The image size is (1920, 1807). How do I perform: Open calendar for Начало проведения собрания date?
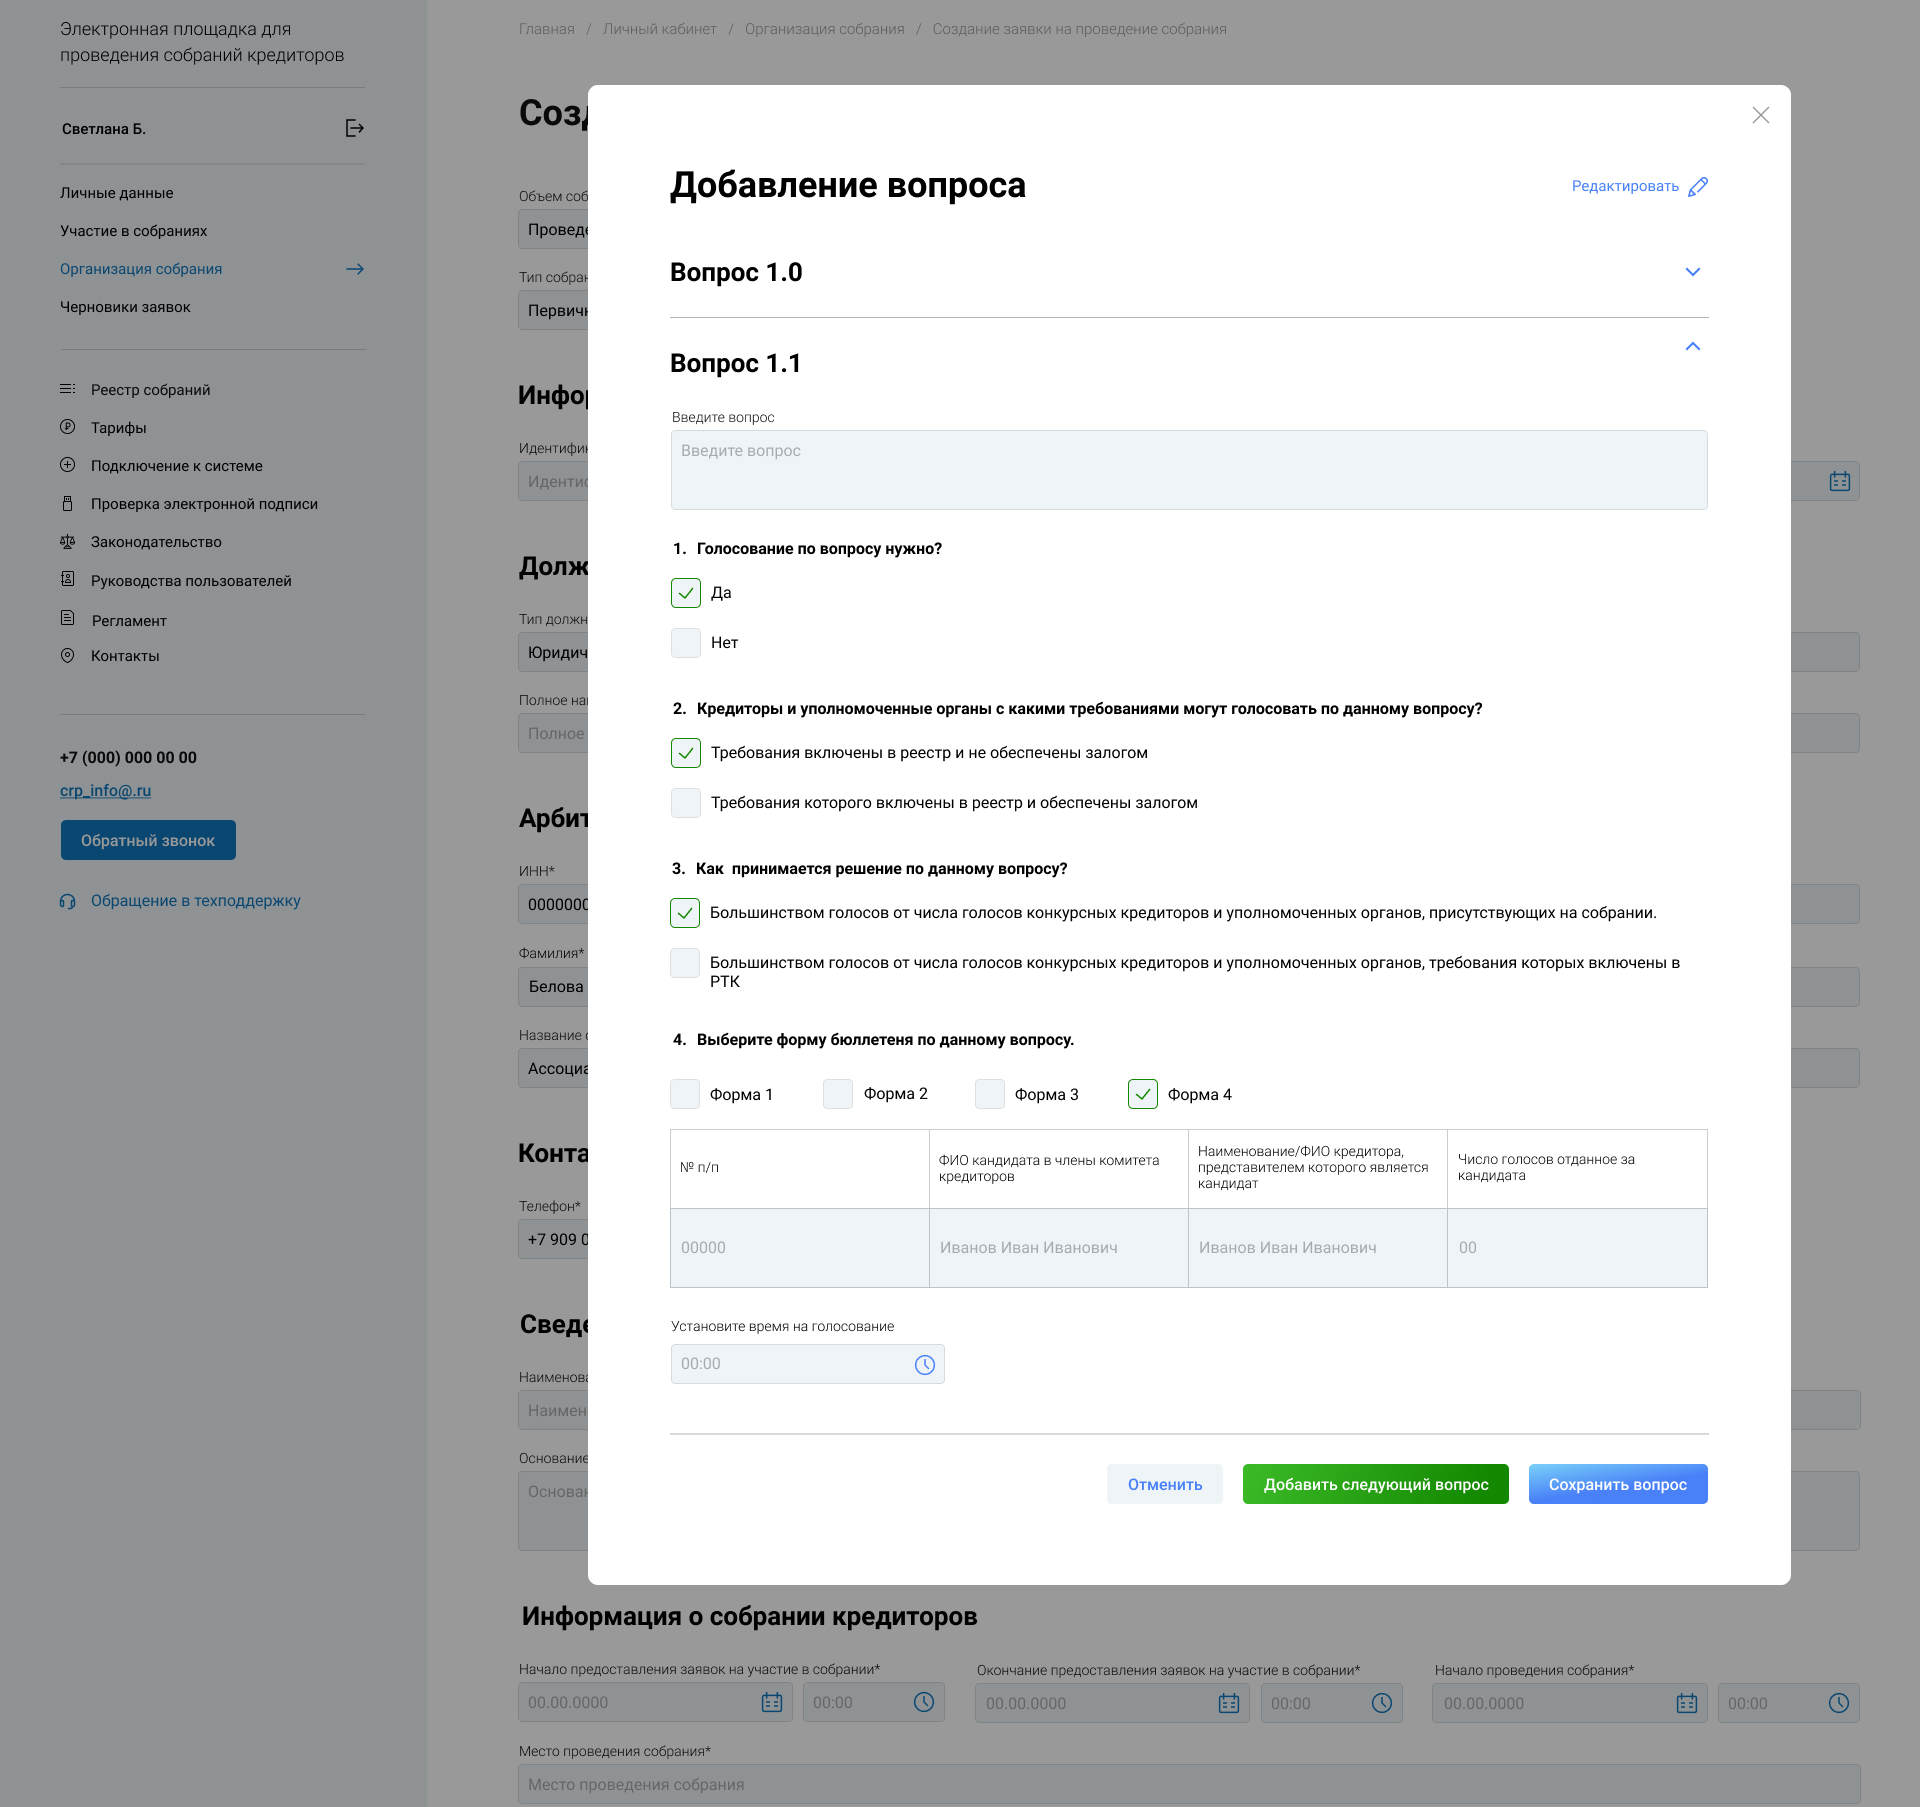[1687, 1703]
